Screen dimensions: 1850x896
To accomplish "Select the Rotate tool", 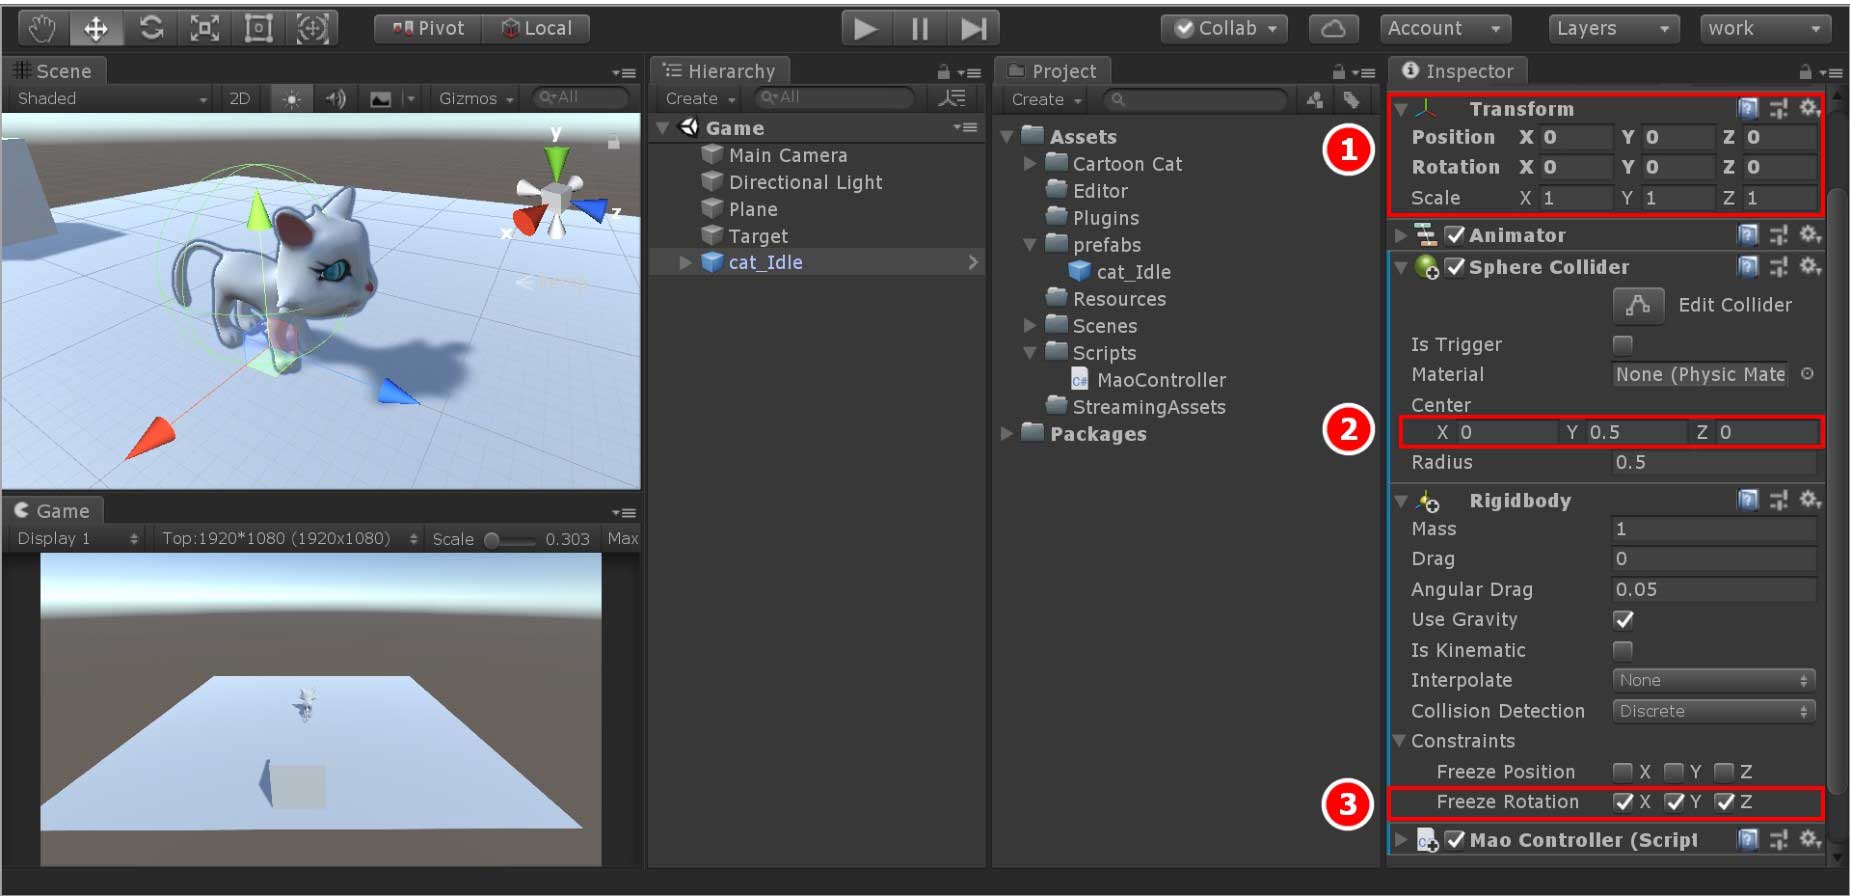I will point(151,28).
